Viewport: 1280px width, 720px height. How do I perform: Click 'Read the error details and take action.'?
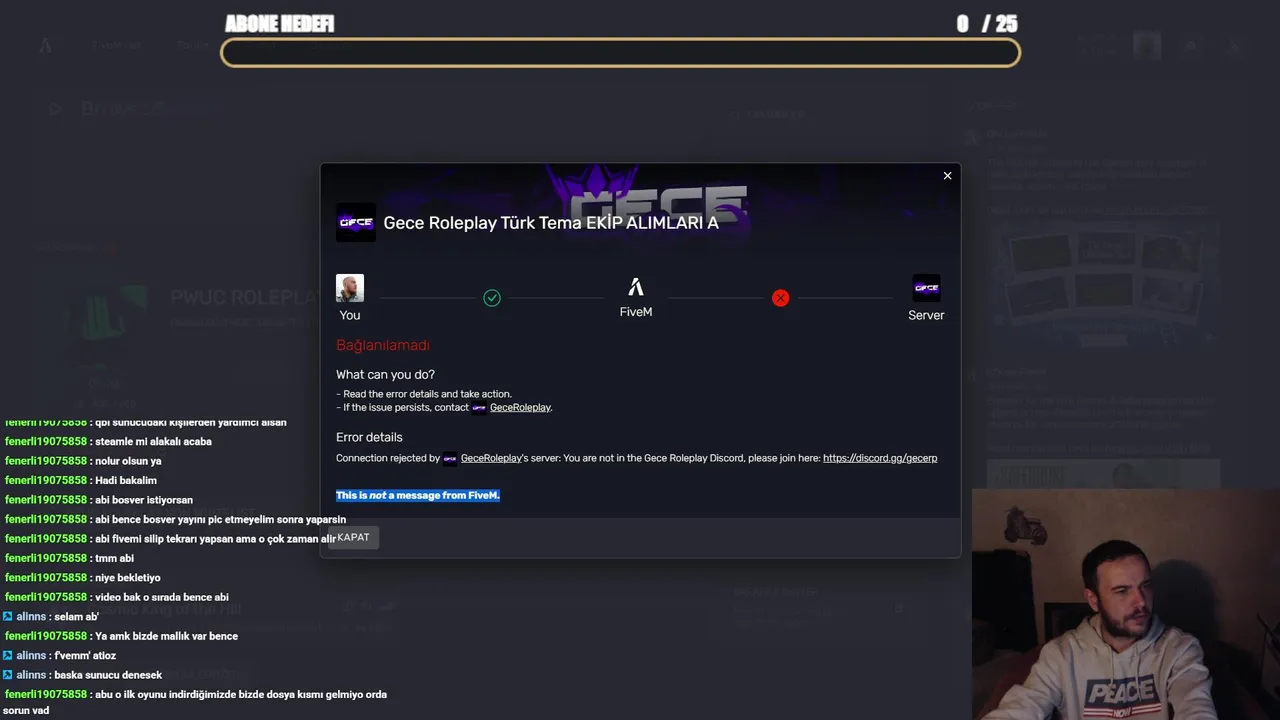[427, 394]
